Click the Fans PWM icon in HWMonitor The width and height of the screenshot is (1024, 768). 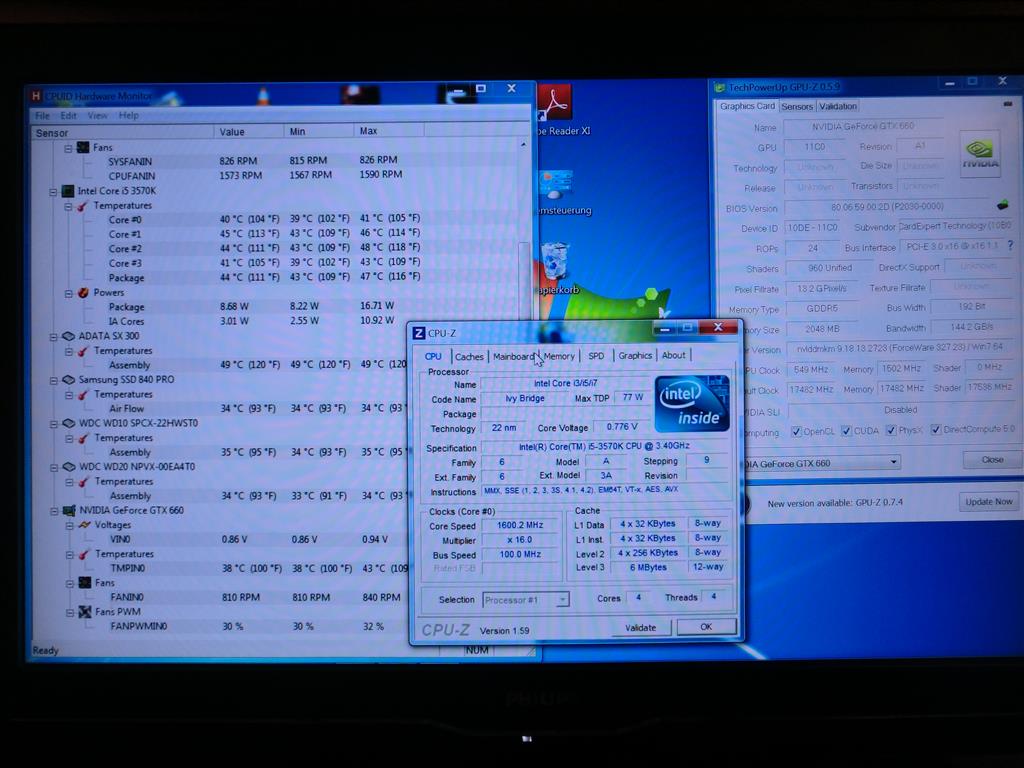coord(85,612)
